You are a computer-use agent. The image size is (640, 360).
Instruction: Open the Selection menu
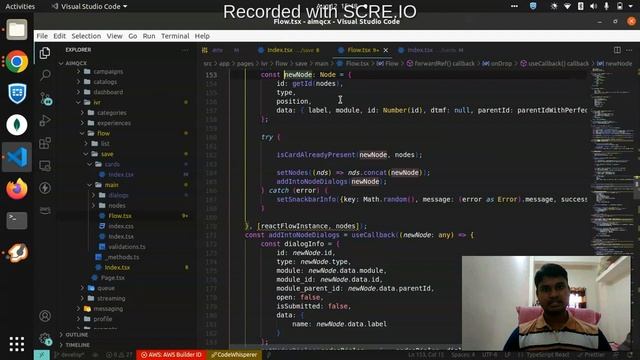click(x=86, y=36)
